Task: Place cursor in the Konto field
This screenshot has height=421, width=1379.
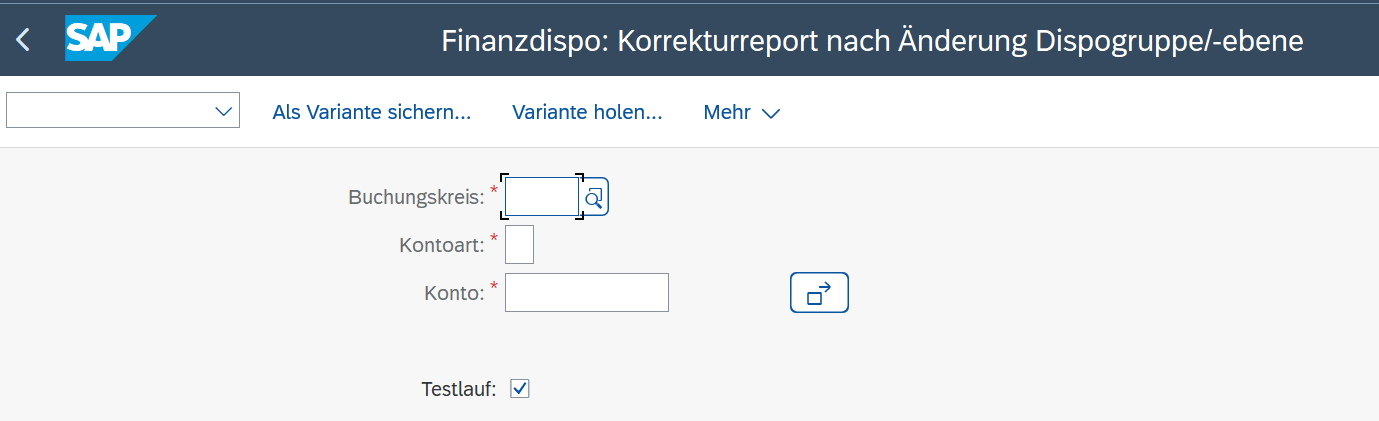Action: click(586, 292)
